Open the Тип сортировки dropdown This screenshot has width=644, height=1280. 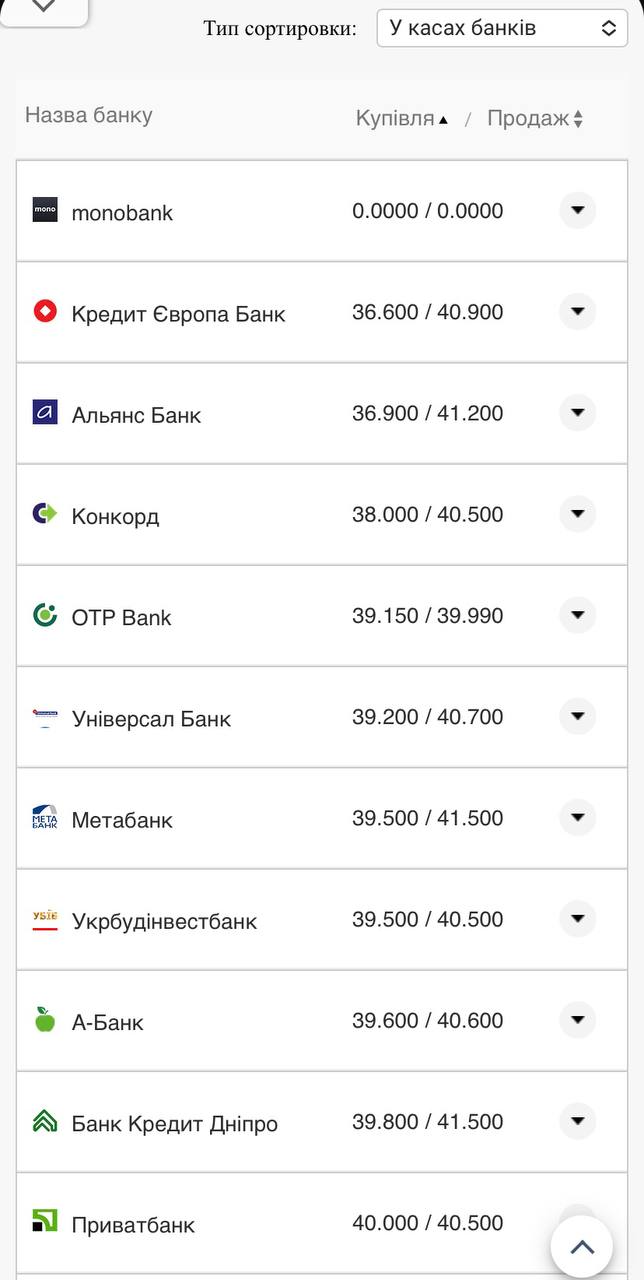[502, 28]
